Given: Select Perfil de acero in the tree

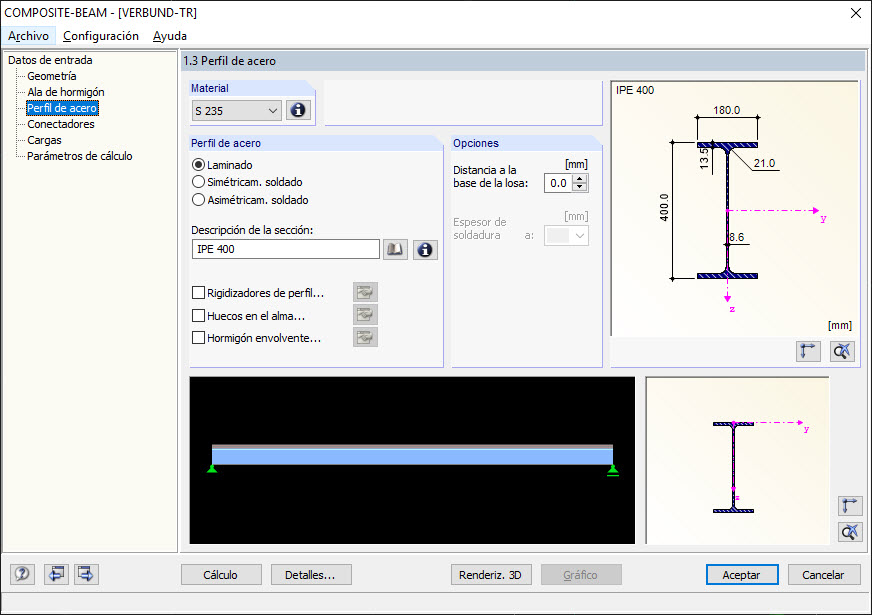Looking at the screenshot, I should [x=62, y=108].
